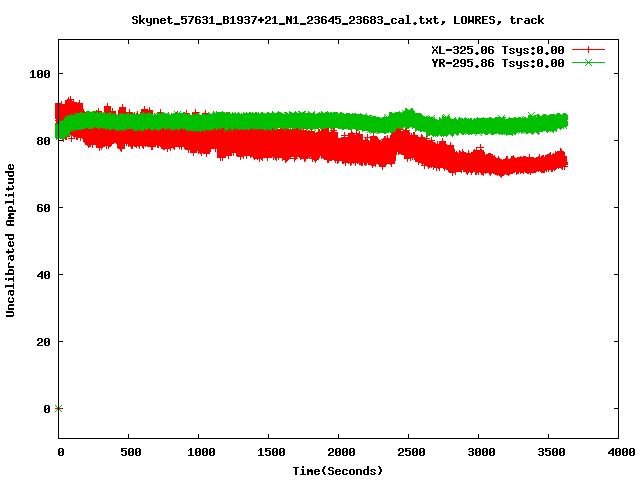
Task: Click the Uncalibrated Amplitude axis label
Action: tap(10, 240)
